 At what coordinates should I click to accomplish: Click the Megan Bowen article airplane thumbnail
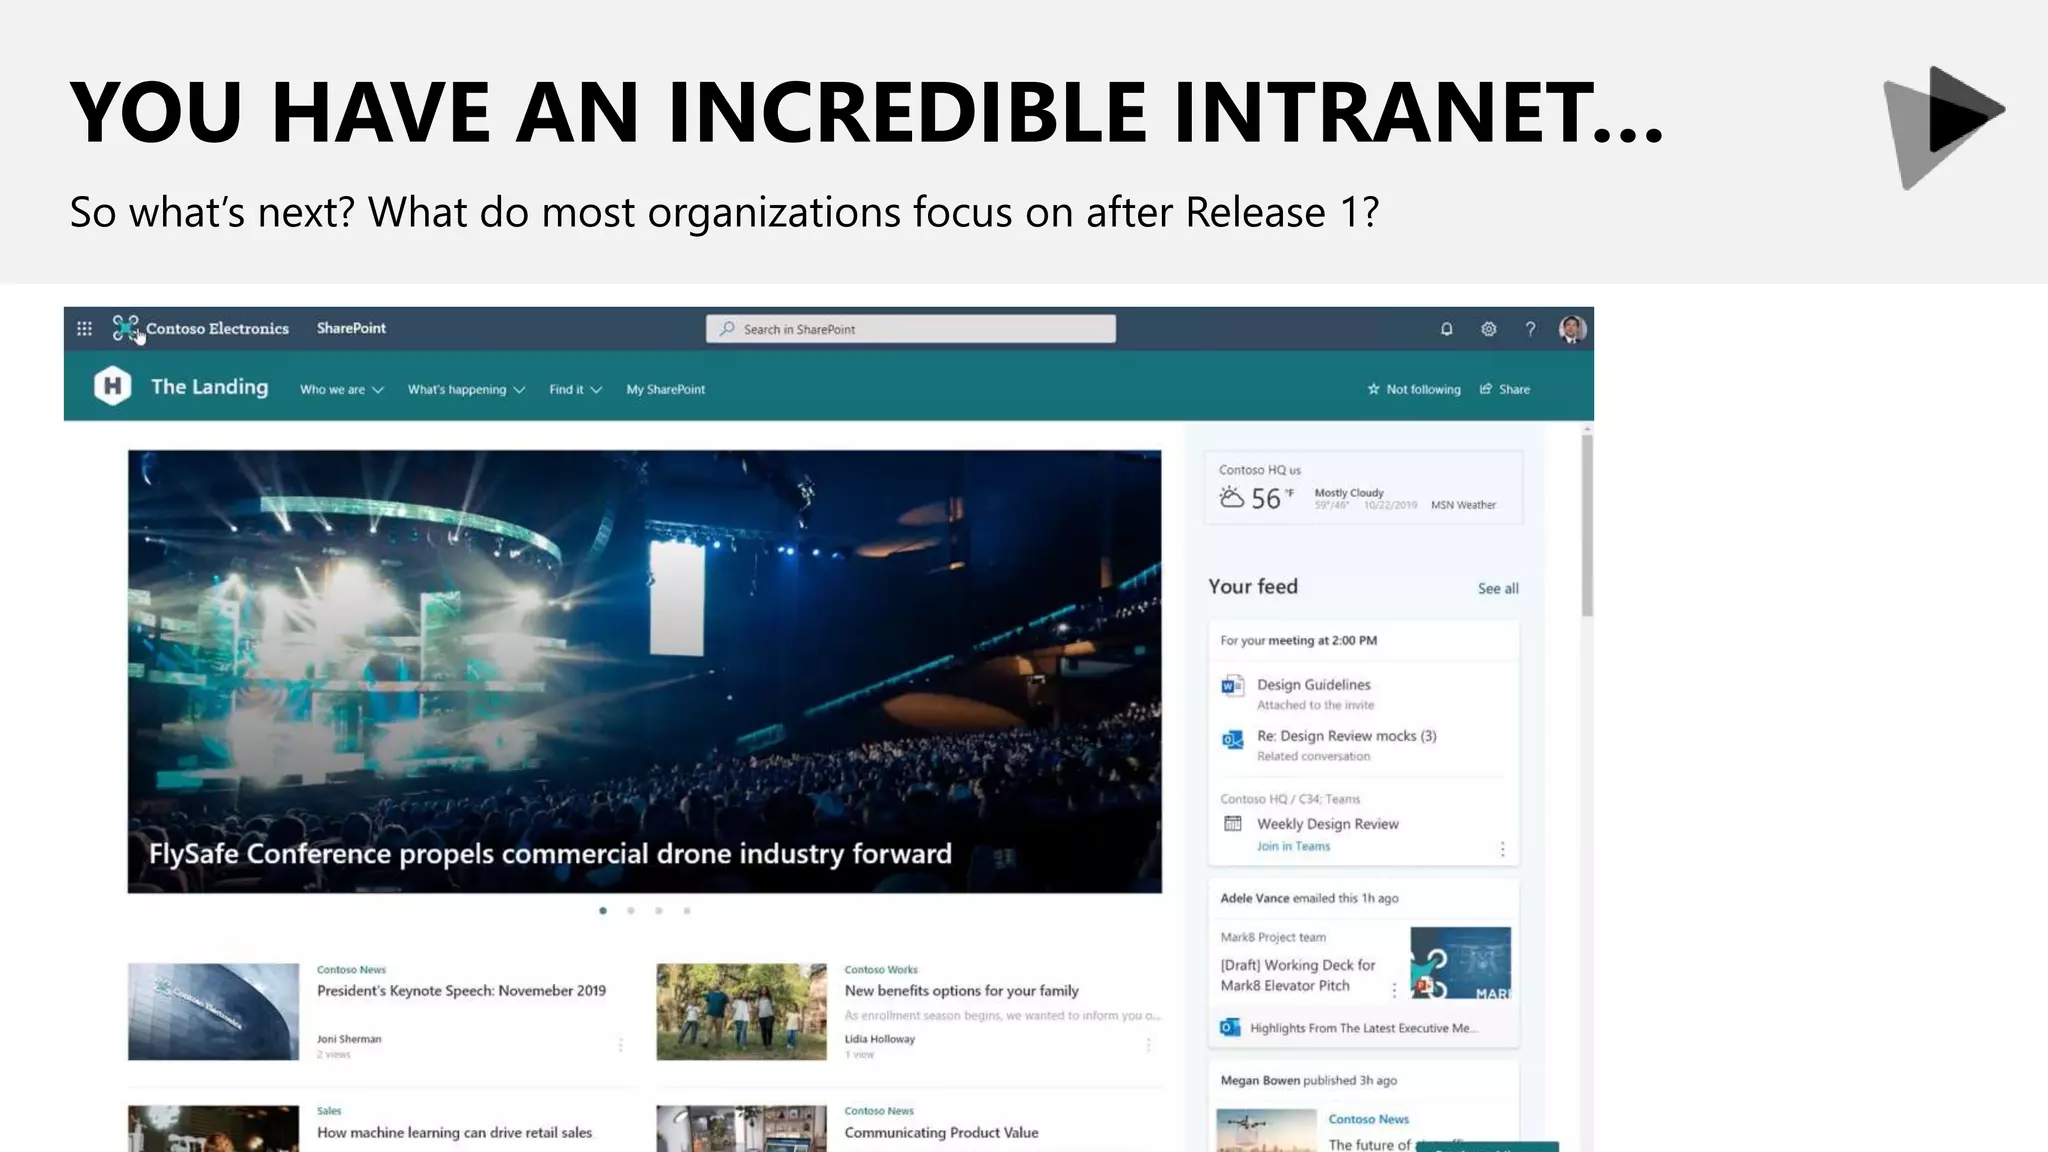click(1266, 1131)
